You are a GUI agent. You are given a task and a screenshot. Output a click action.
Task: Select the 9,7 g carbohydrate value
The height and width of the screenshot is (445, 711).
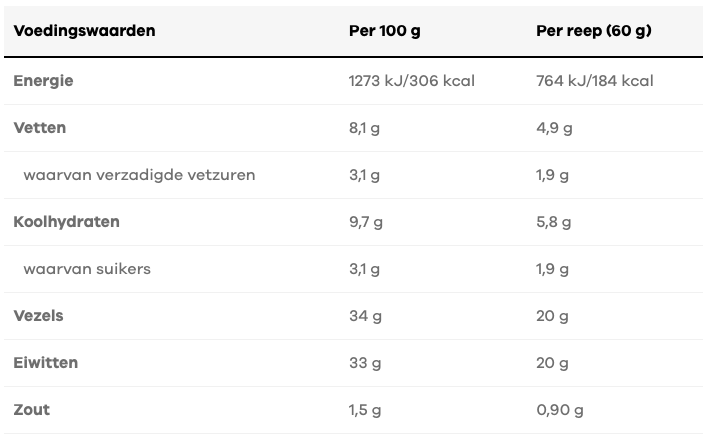point(365,222)
